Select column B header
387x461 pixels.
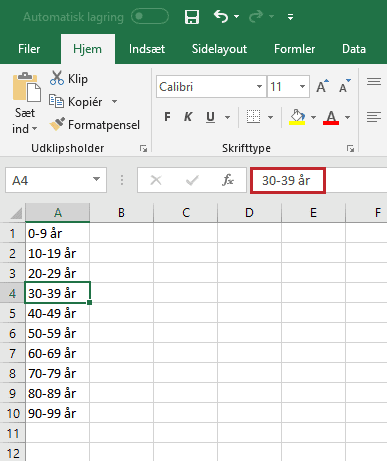[121, 213]
